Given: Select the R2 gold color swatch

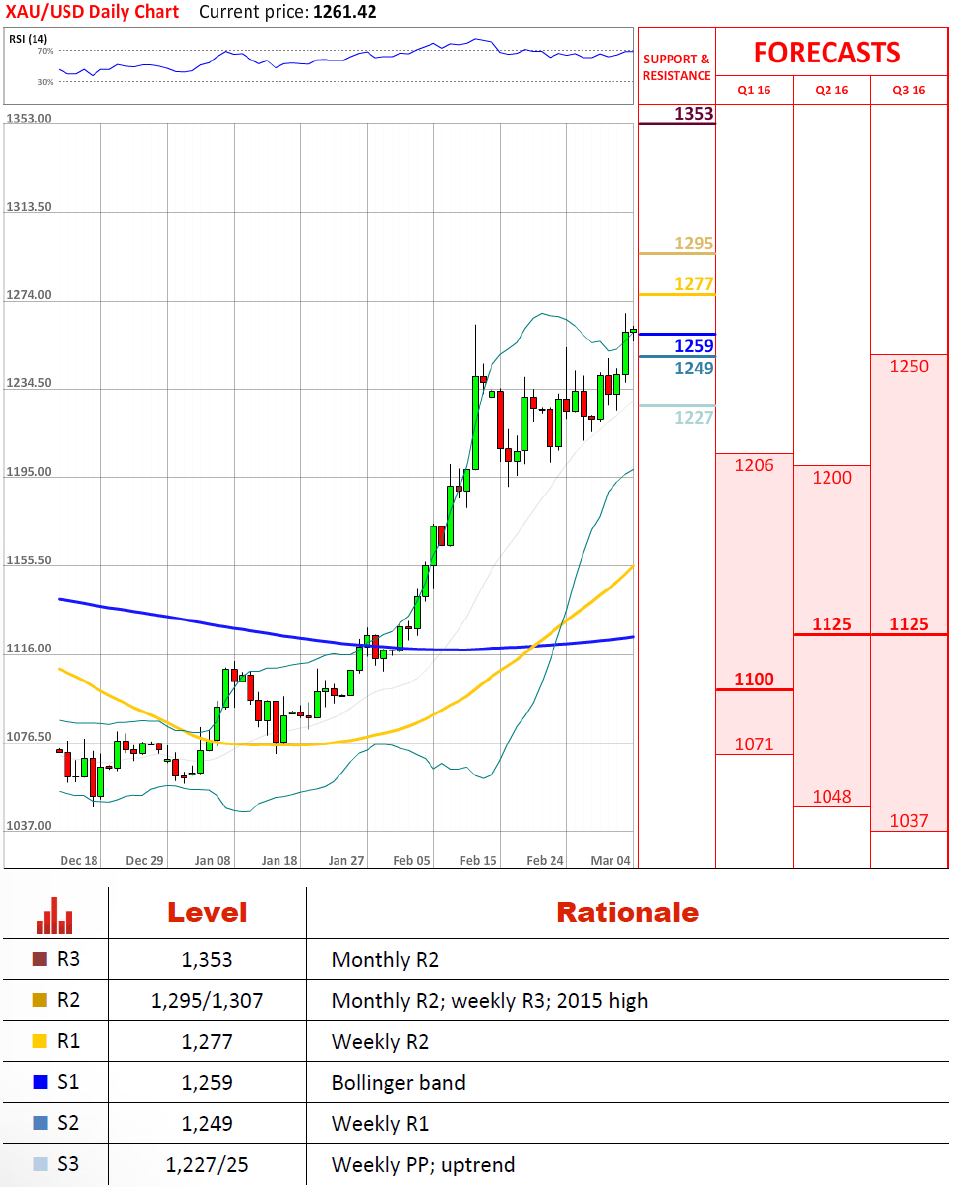Looking at the screenshot, I should 40,1000.
